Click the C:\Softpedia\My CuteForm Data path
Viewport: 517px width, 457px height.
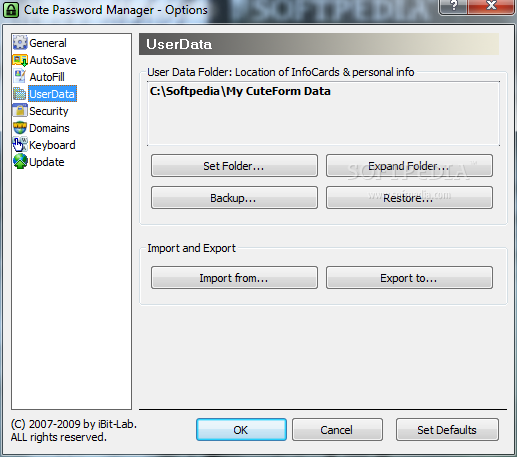[240, 91]
